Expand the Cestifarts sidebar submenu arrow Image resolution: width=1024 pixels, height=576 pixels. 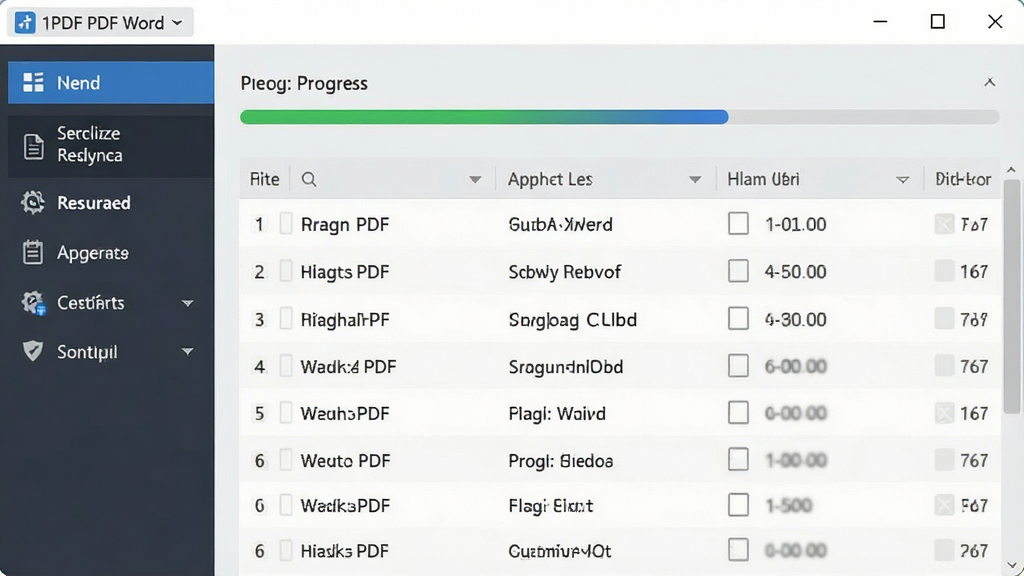[187, 303]
